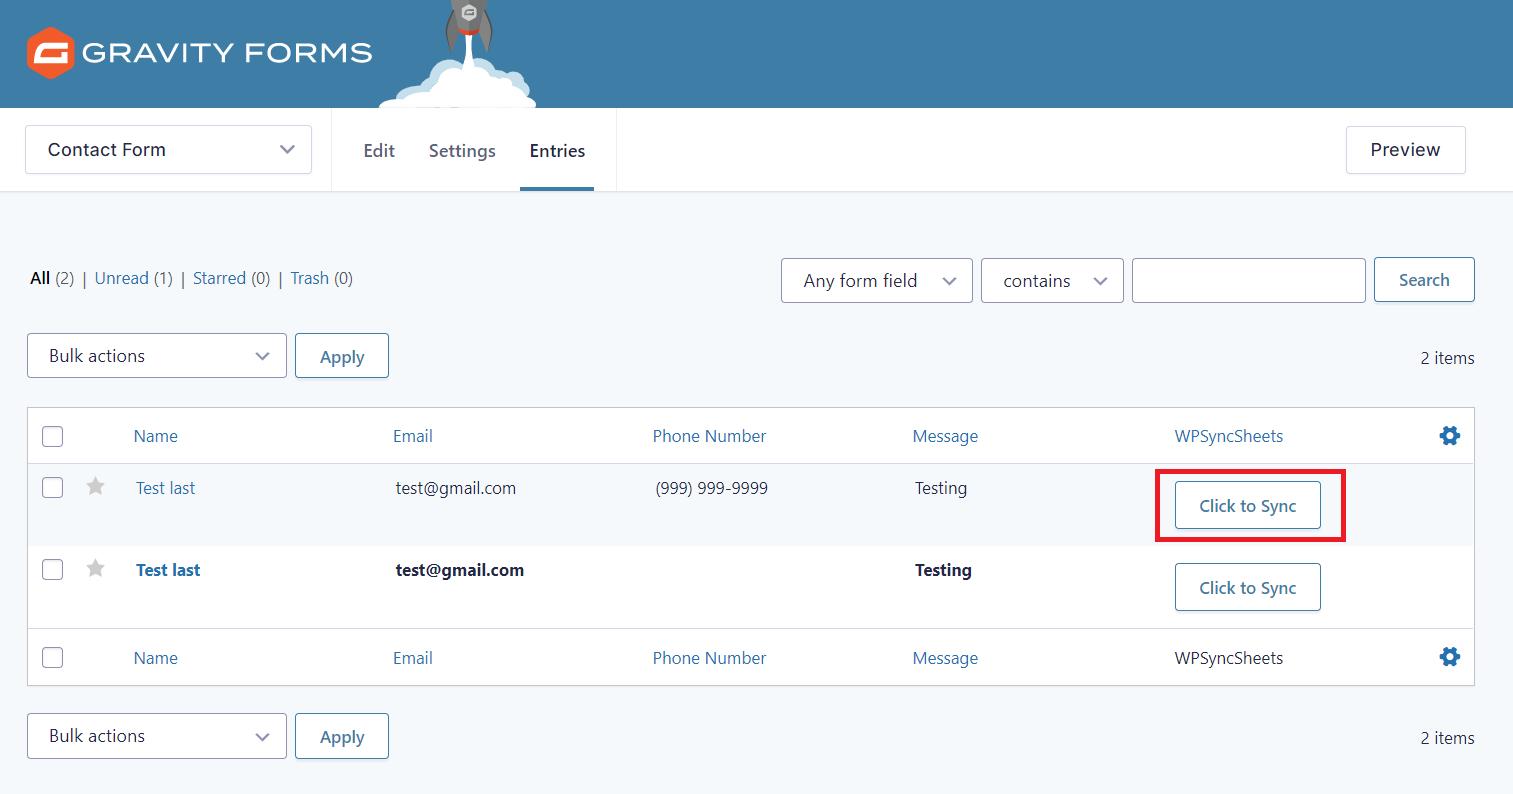
Task: Click the bold test@gmail.com cell
Action: (x=460, y=570)
